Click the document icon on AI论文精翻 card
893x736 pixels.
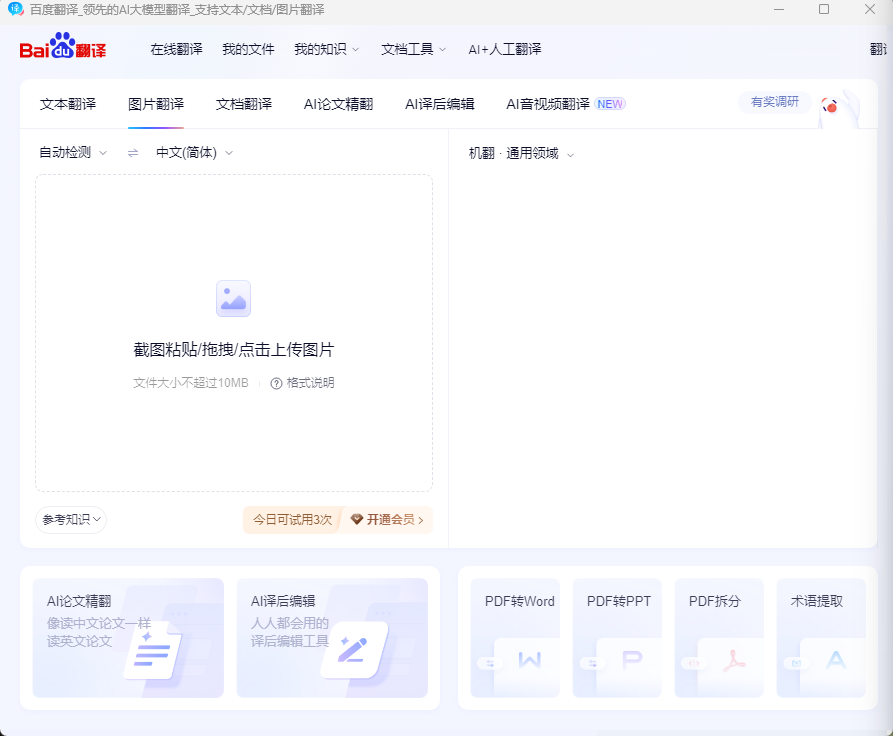click(x=153, y=653)
